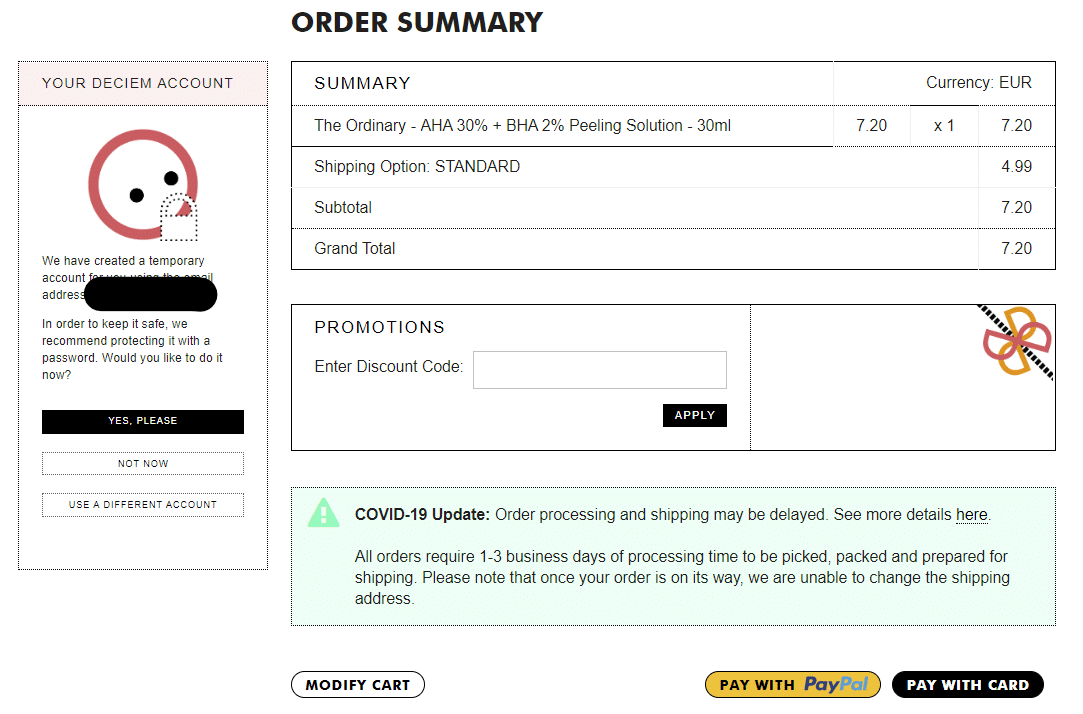The height and width of the screenshot is (714, 1083).
Task: Proceed with PAY WITH CARD
Action: 967,685
